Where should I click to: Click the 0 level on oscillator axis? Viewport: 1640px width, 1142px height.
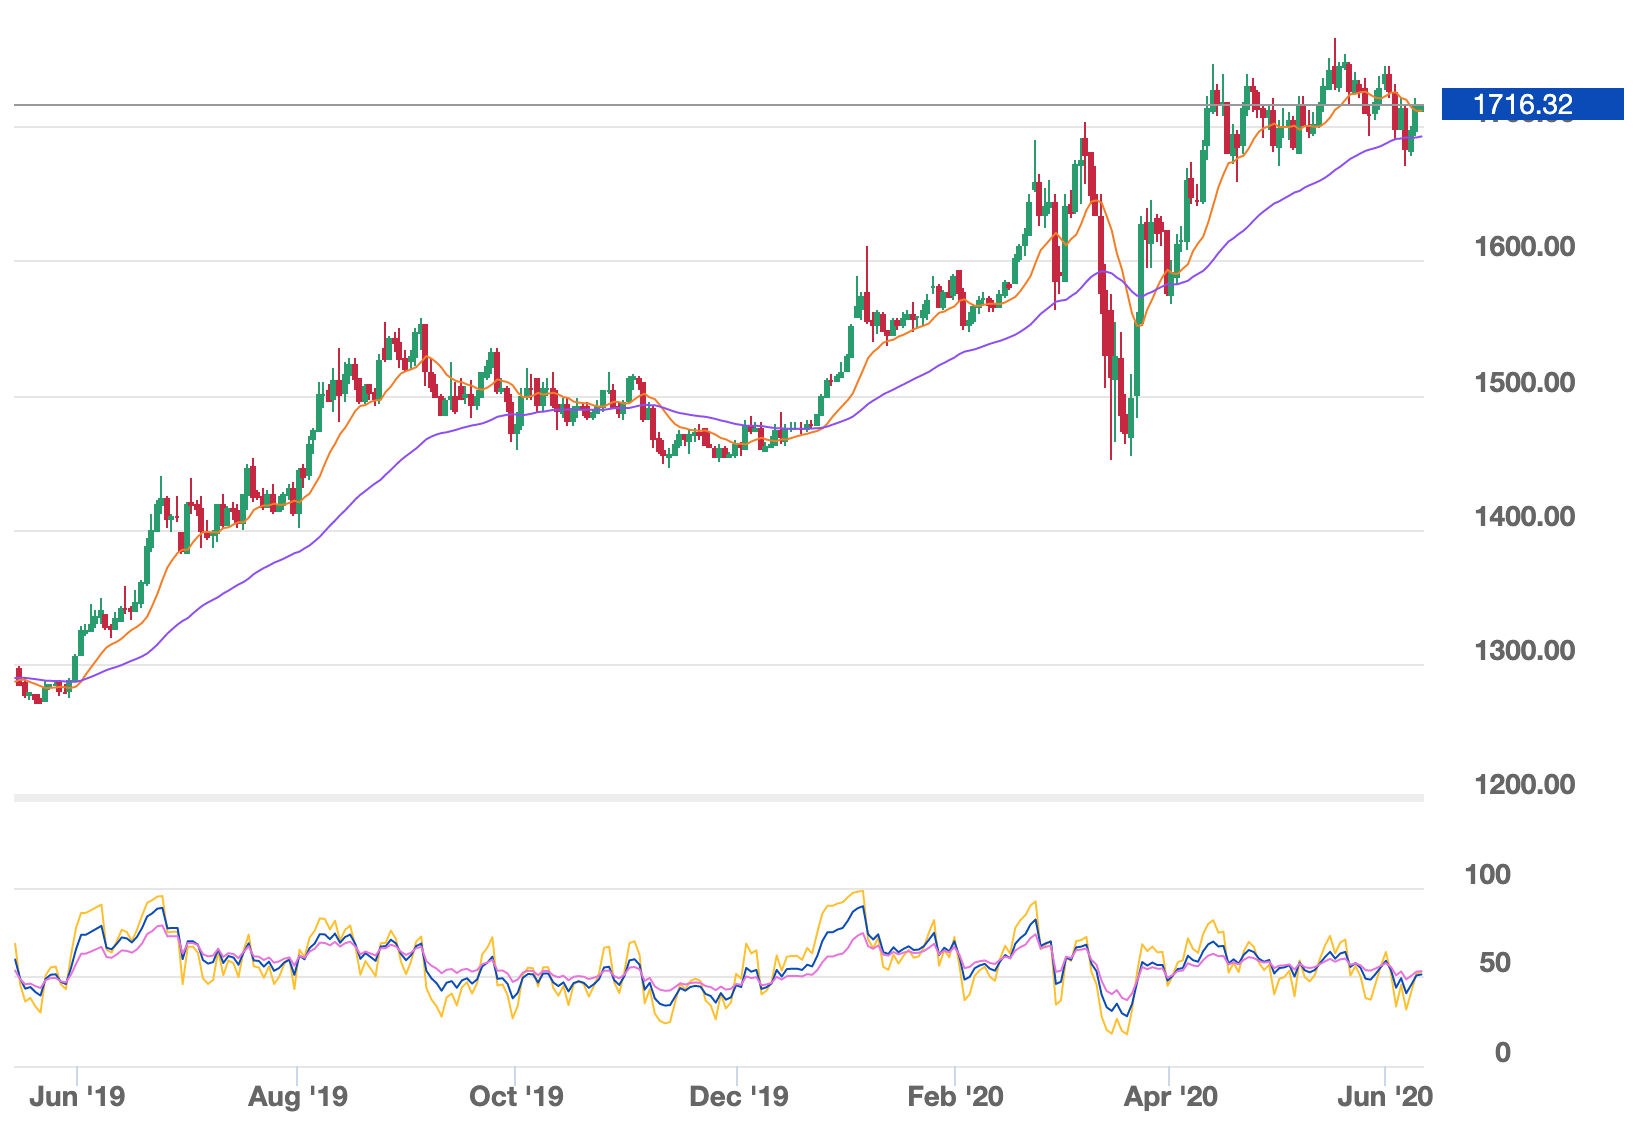click(1502, 1052)
